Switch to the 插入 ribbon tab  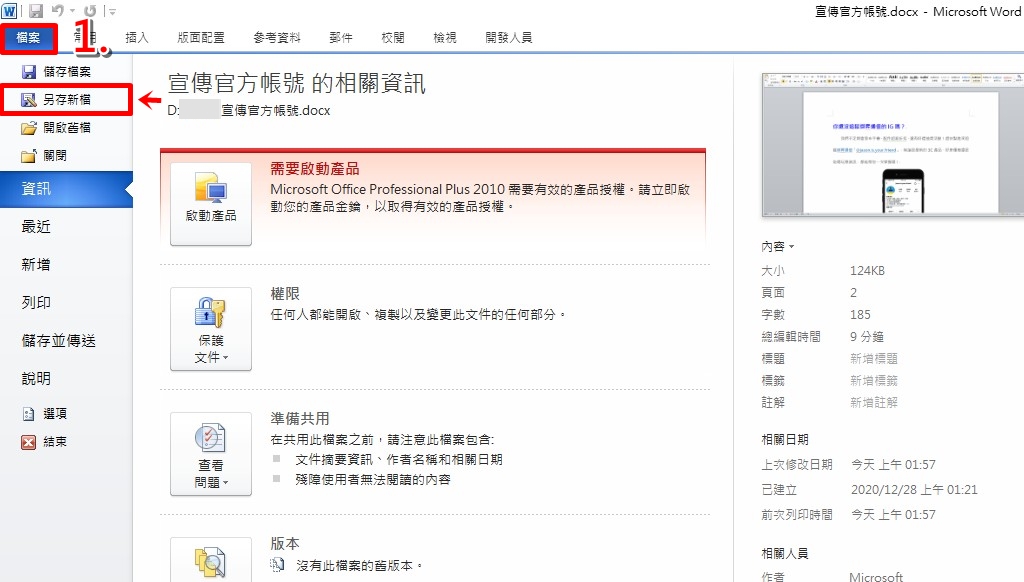(x=136, y=38)
